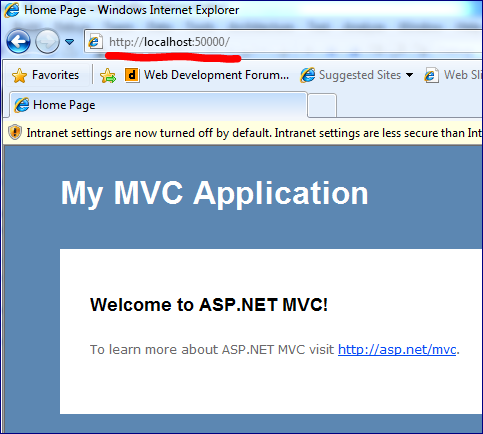Screen dimensions: 483x434
Task: Open a new blank tab
Action: click(x=322, y=106)
